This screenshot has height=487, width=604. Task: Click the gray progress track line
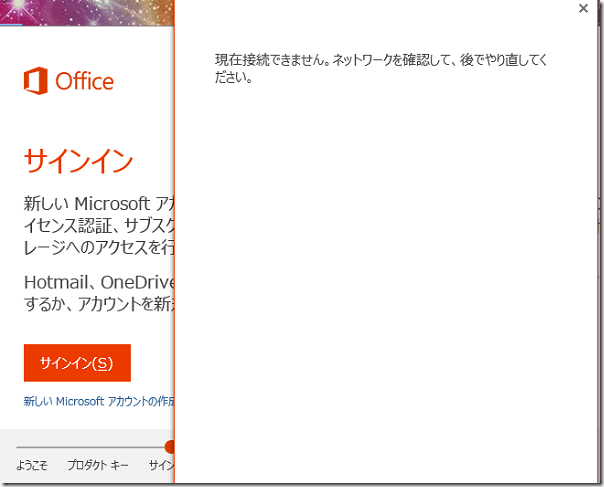[x=90, y=447]
